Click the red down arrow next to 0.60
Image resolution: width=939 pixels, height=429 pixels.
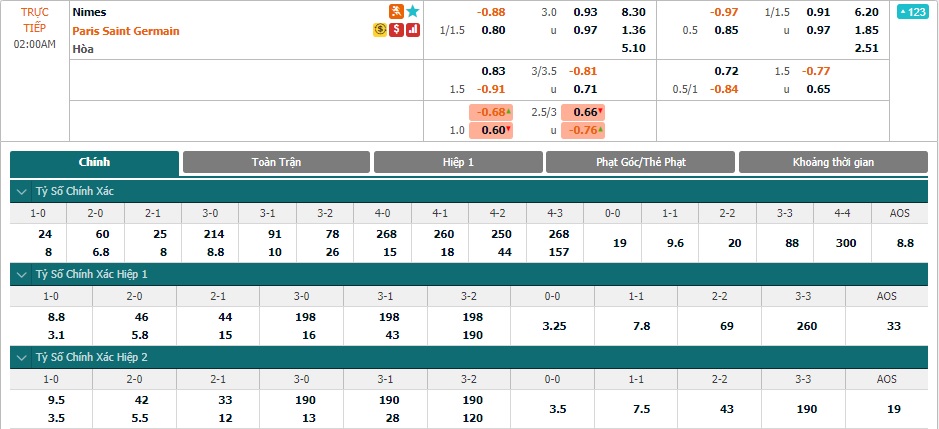508,130
